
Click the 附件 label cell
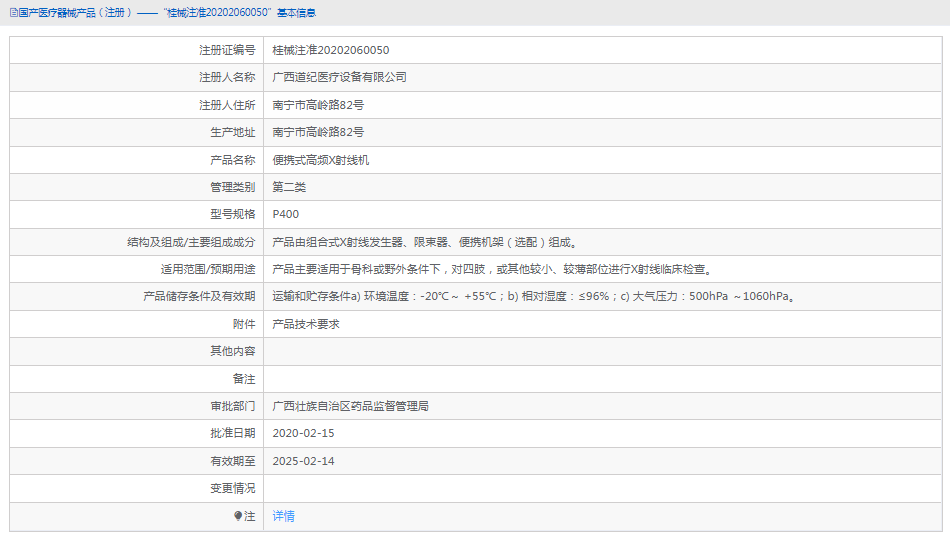click(x=136, y=324)
